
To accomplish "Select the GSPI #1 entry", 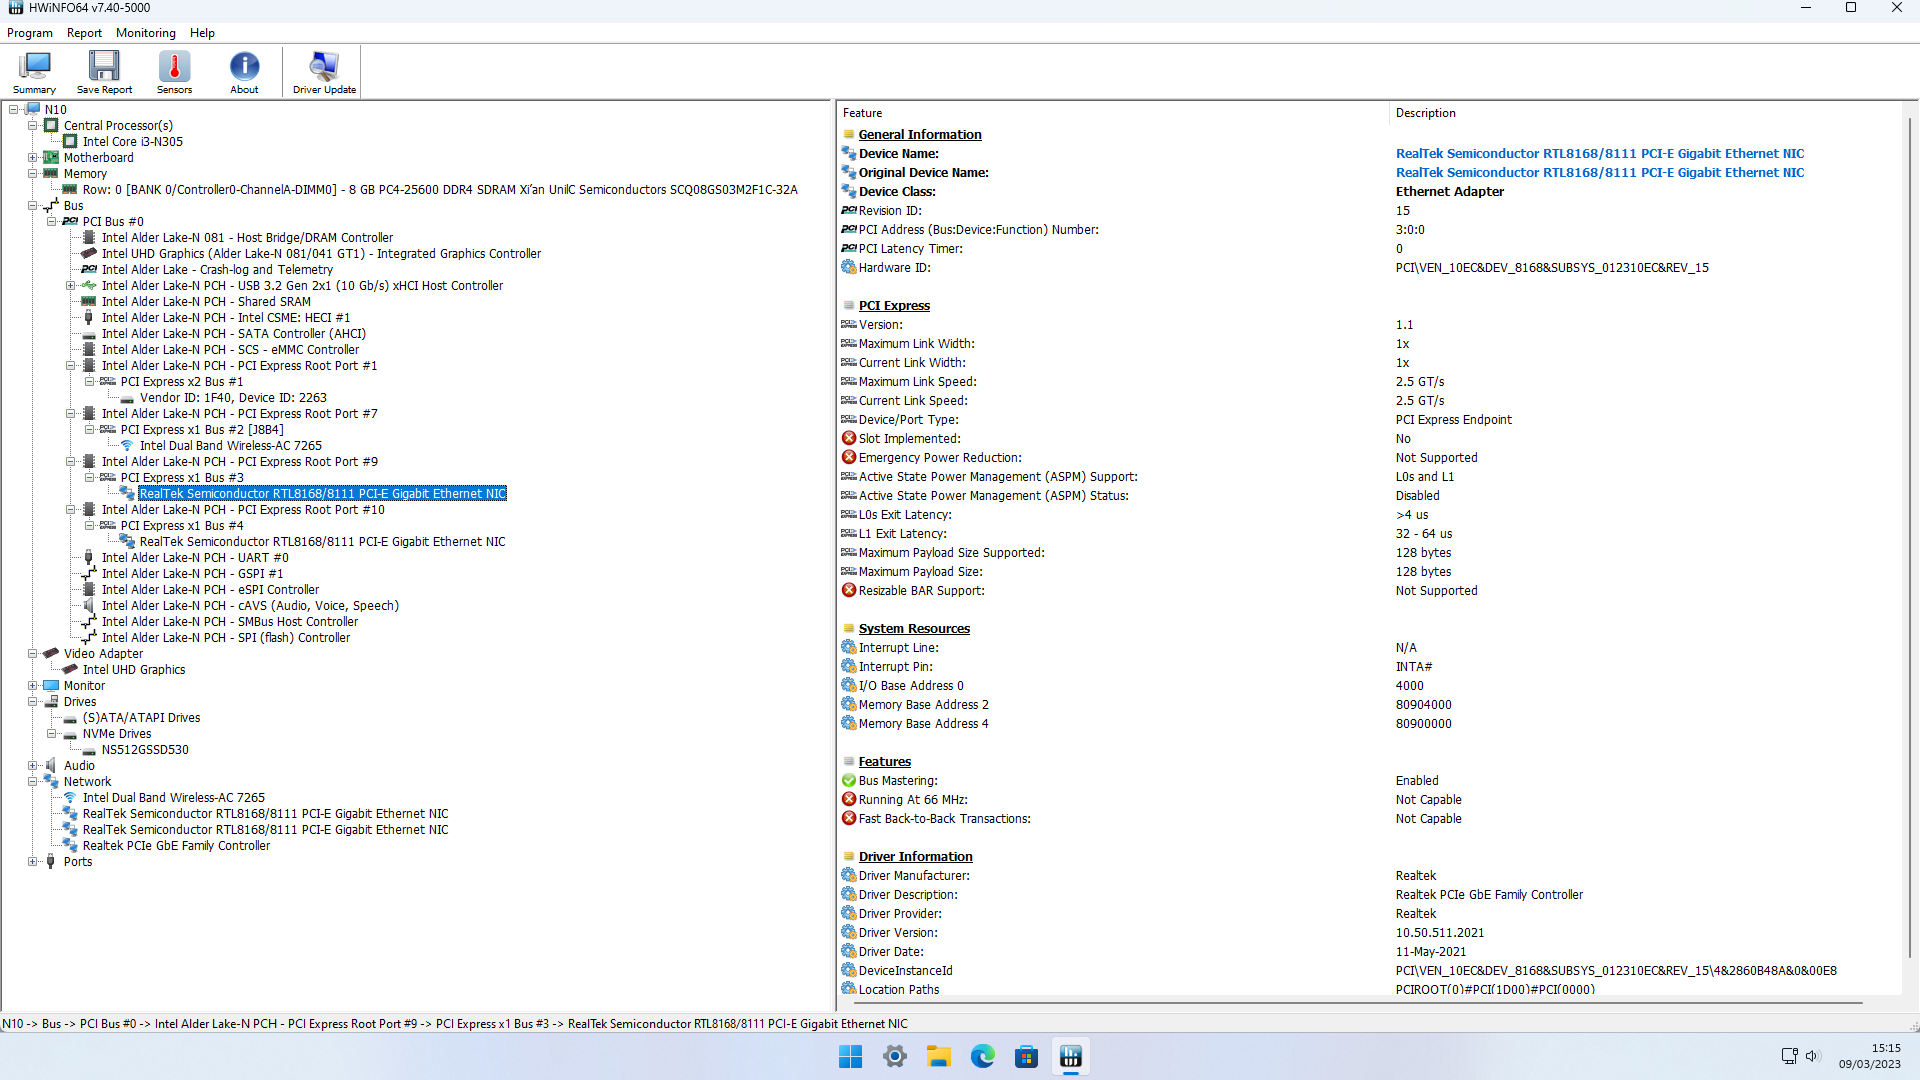I will pos(192,574).
